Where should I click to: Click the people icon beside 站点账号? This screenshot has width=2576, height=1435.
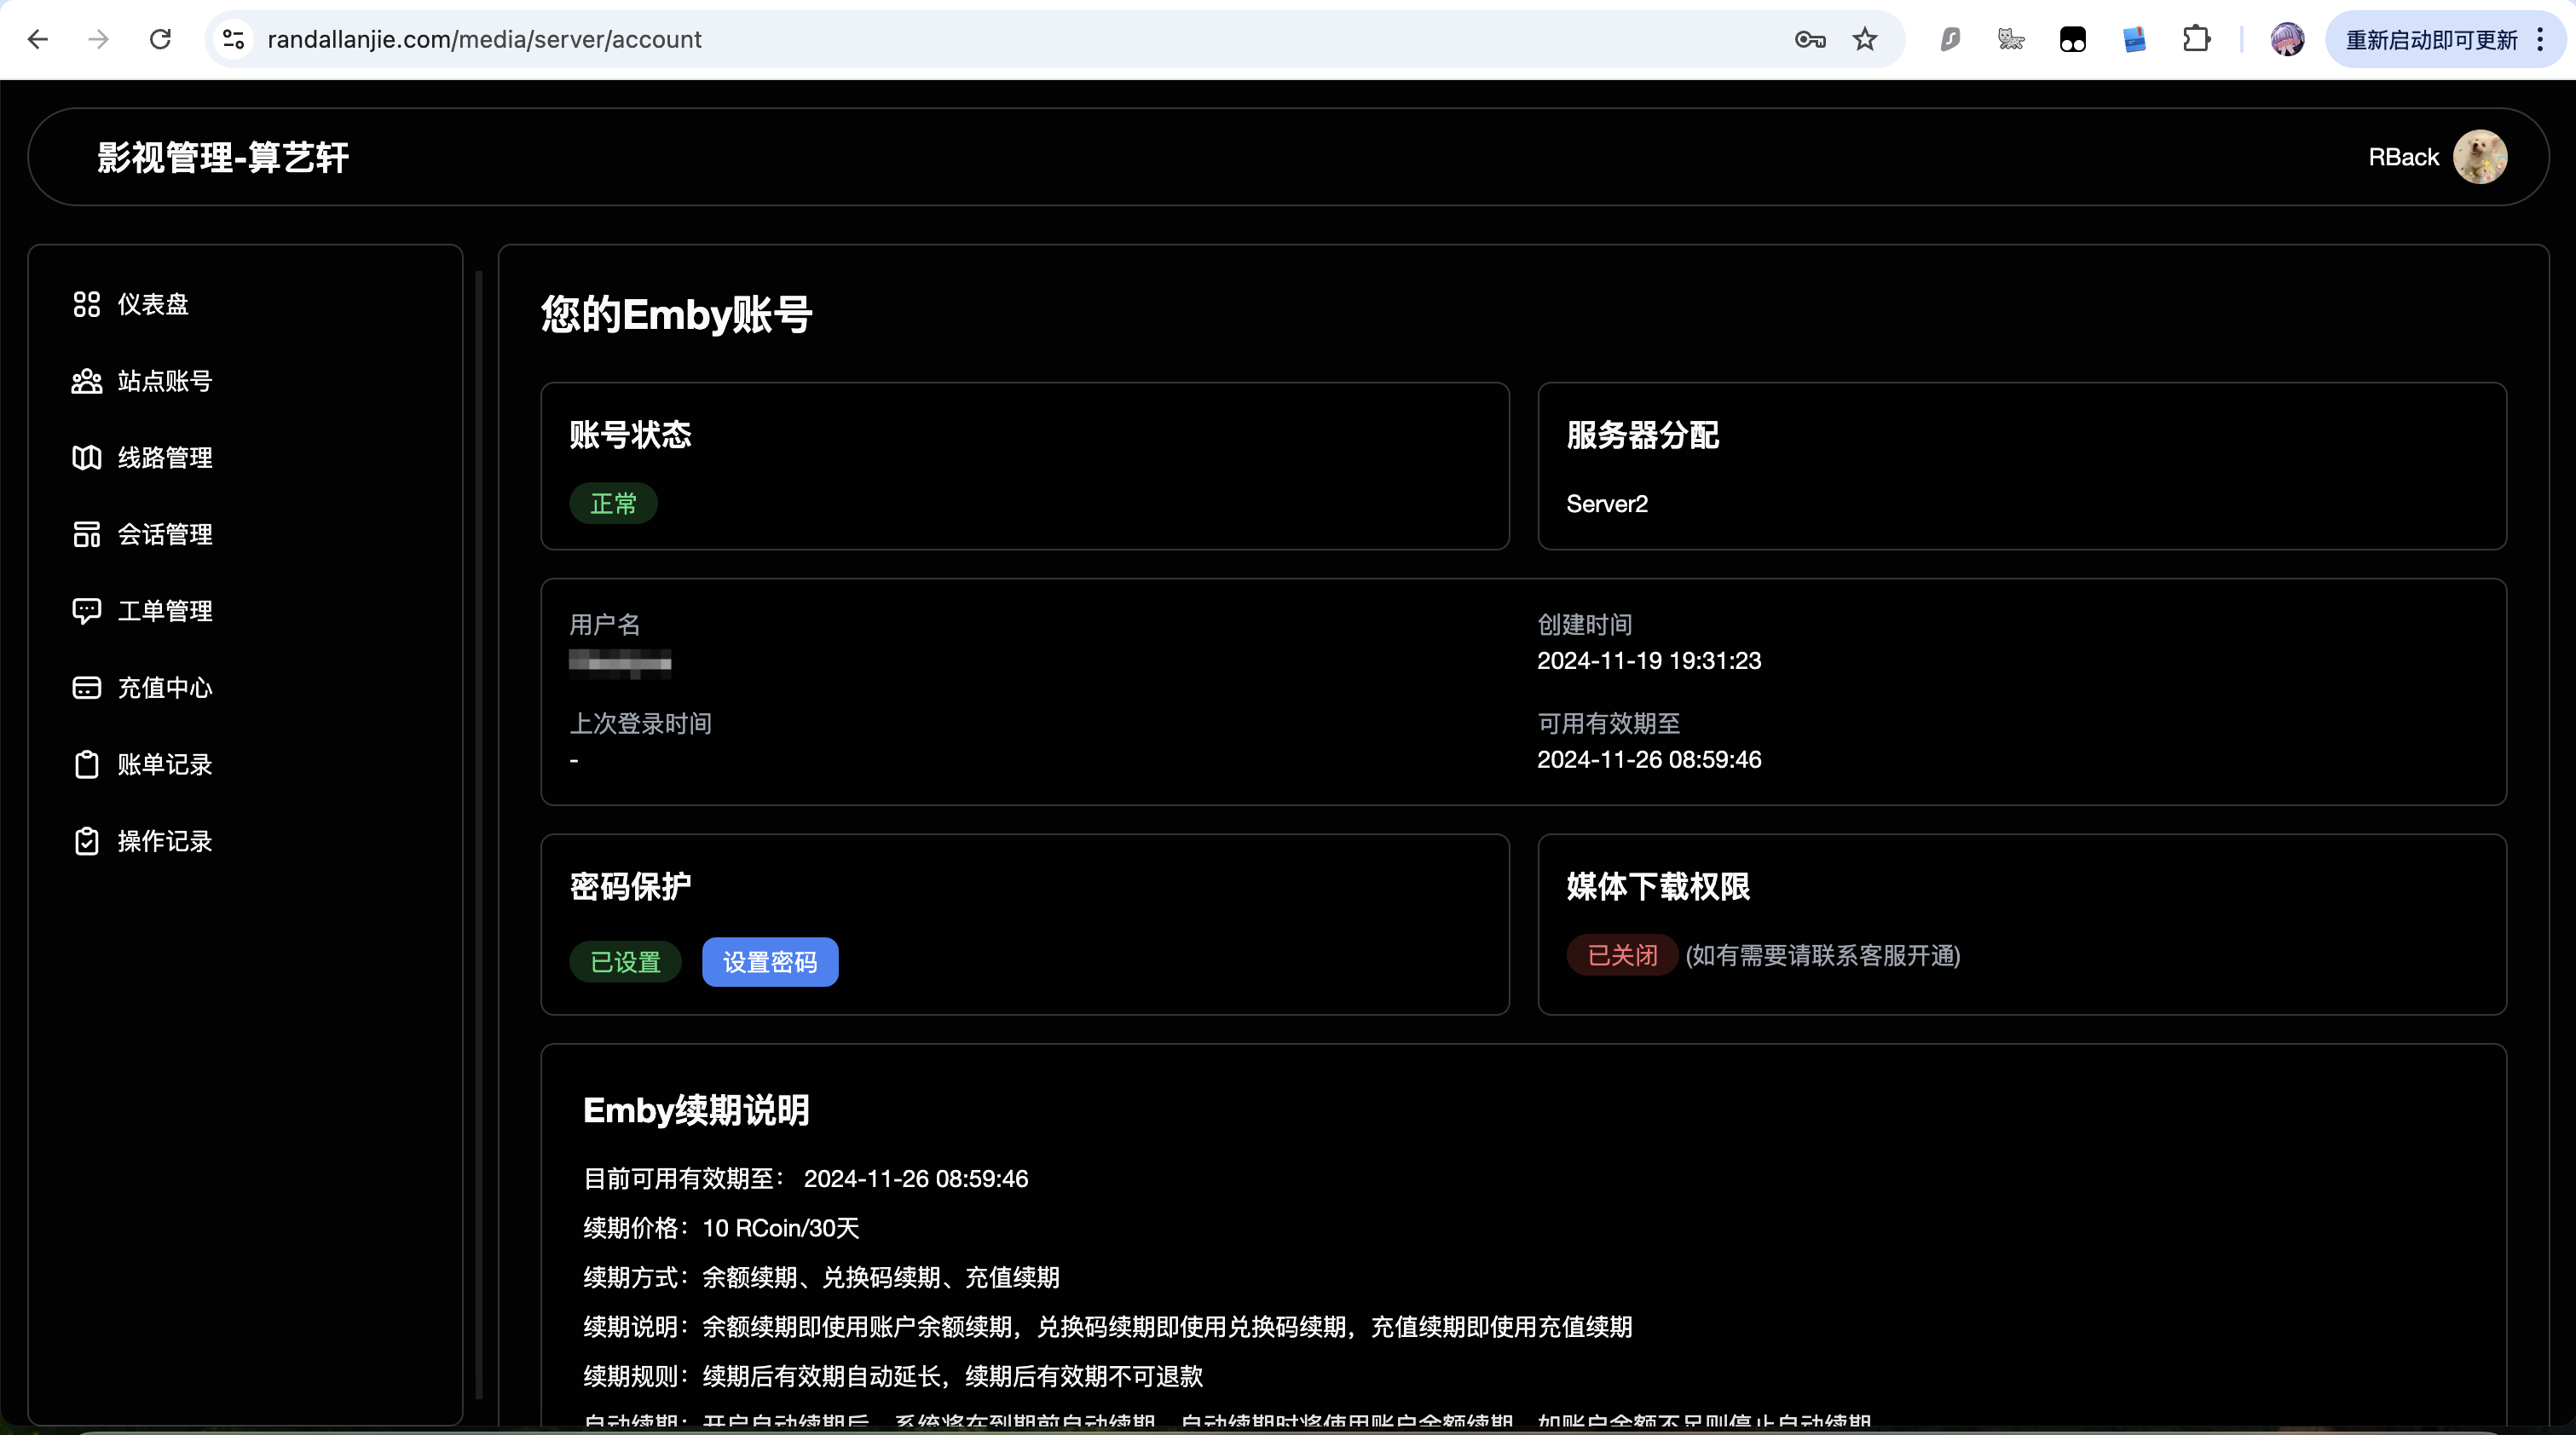click(x=87, y=381)
